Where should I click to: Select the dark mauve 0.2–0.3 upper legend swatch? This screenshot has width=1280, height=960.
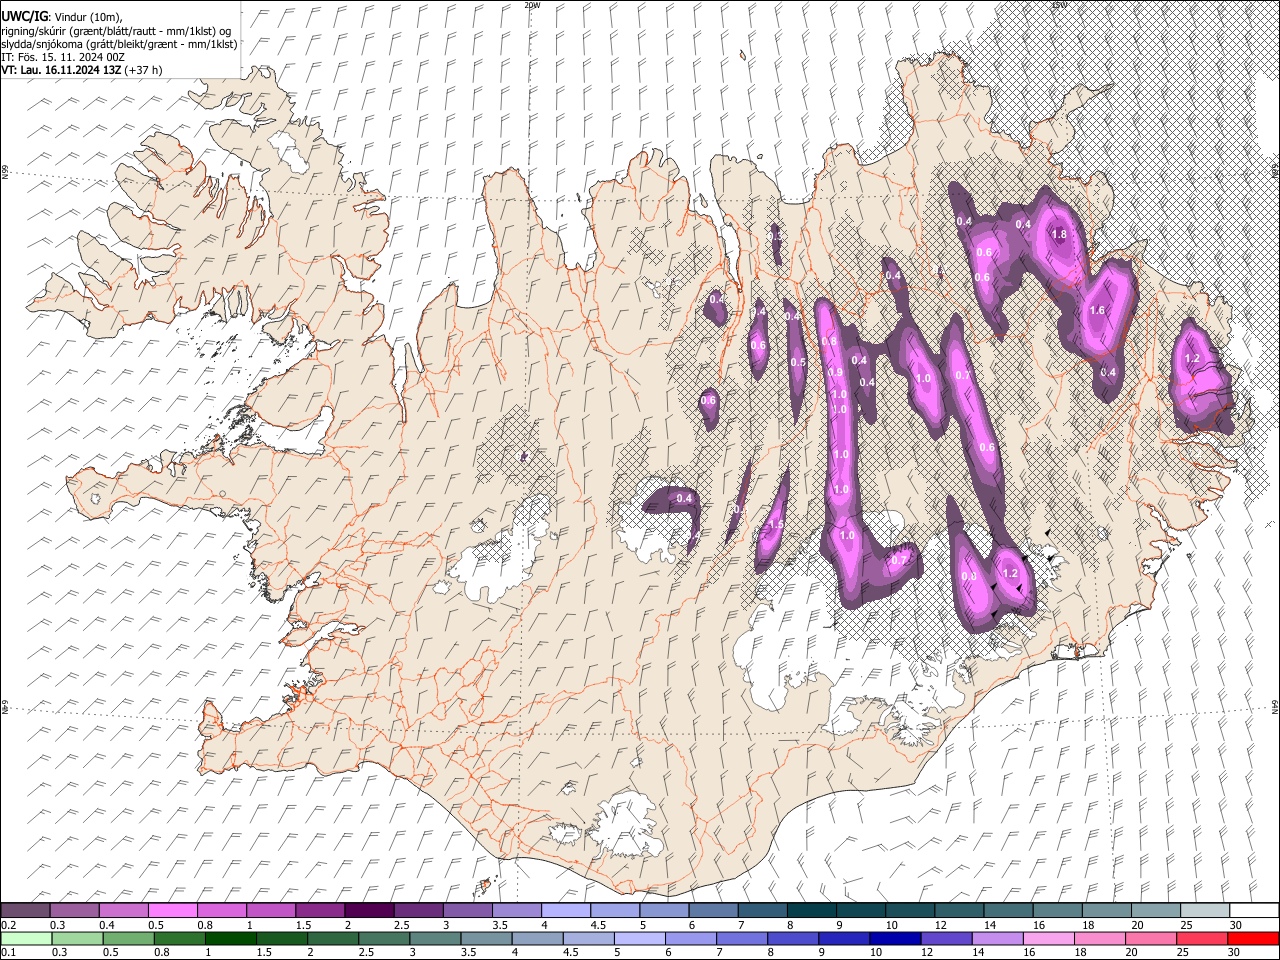tap(26, 910)
